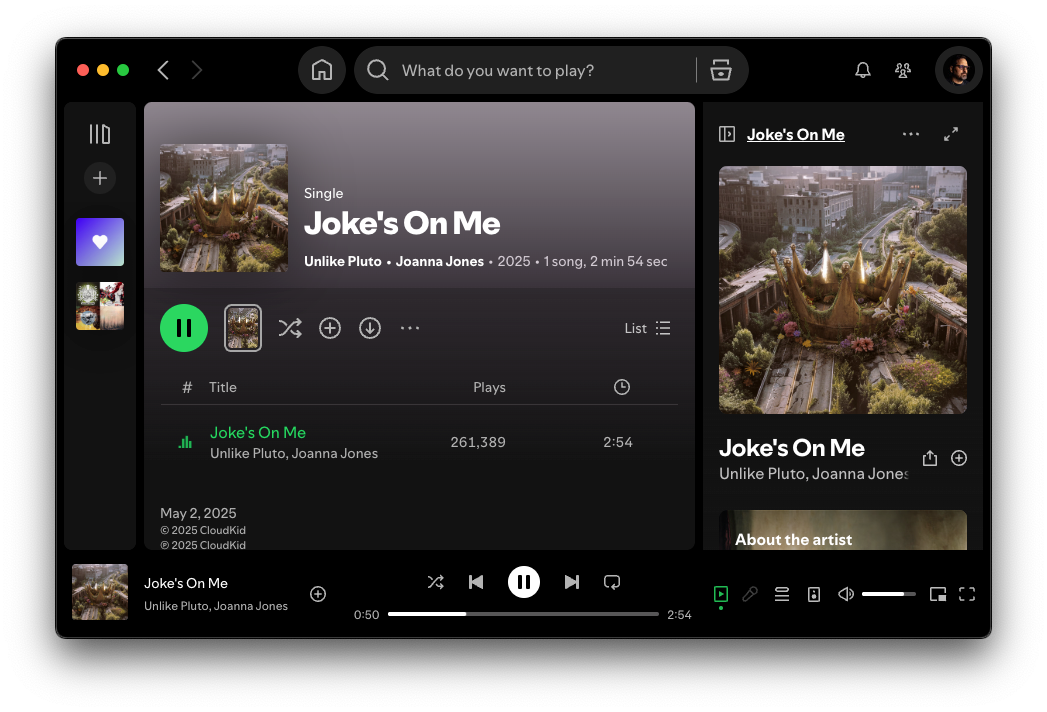The height and width of the screenshot is (712, 1047).
Task: Add to Liked Songs from bottom bar plus
Action: (318, 594)
